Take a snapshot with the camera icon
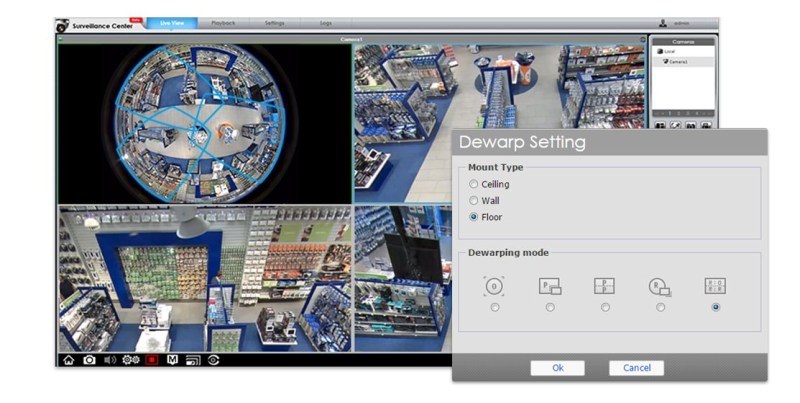 [89, 359]
